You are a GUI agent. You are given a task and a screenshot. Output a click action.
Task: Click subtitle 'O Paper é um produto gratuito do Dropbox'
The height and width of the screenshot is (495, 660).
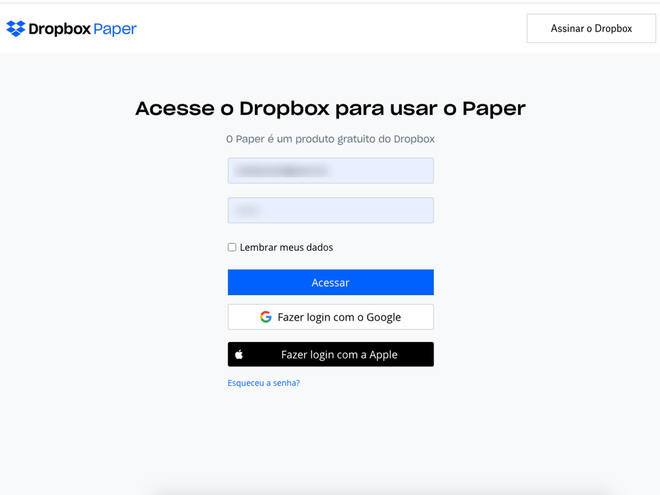(x=330, y=139)
